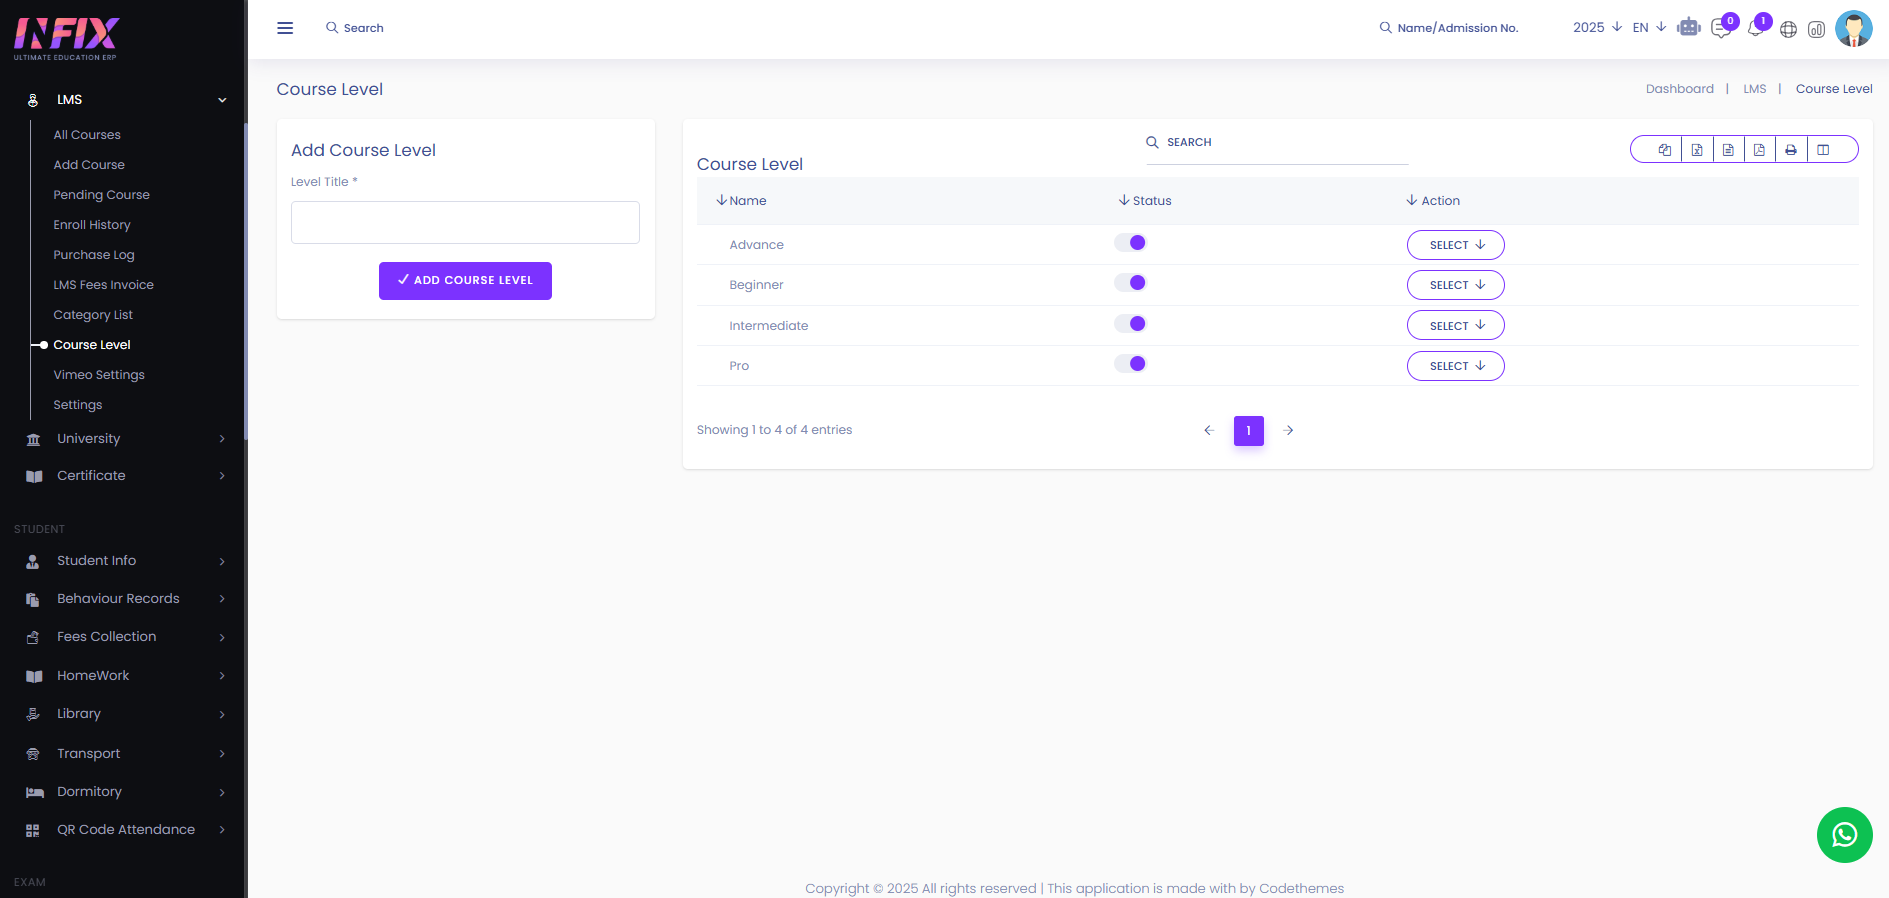Go to page 1 in pagination
The height and width of the screenshot is (898, 1889).
(1249, 430)
